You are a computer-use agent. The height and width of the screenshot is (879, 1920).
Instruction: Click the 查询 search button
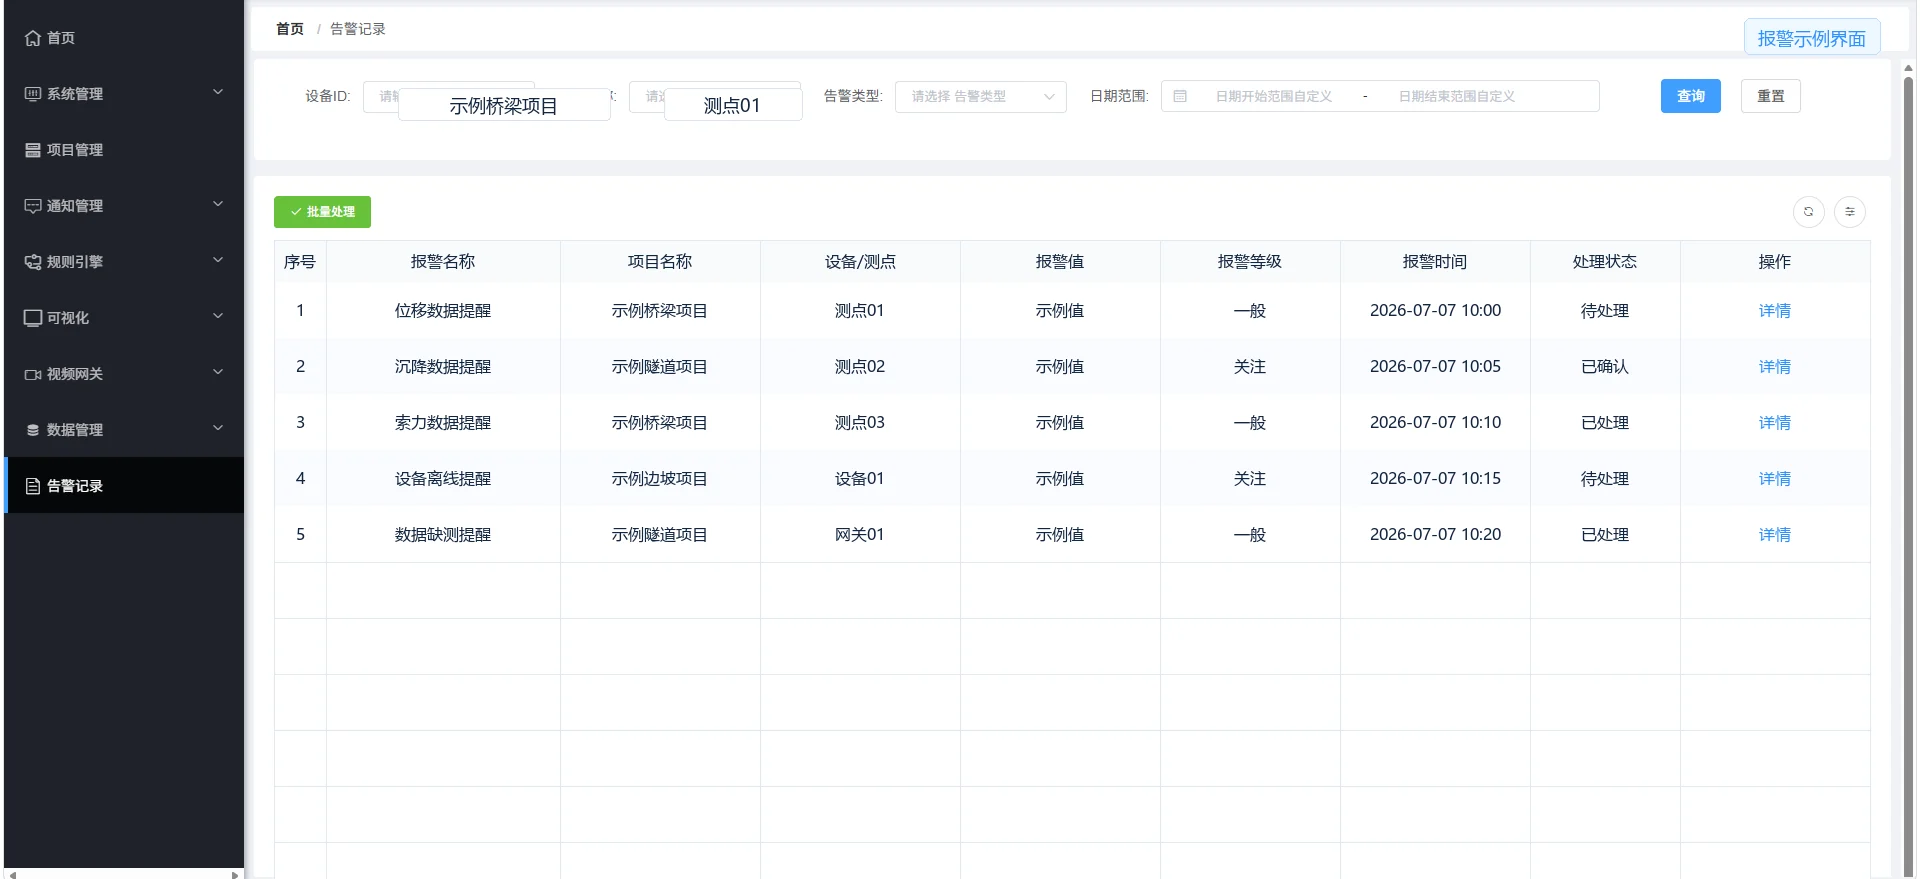(x=1690, y=96)
